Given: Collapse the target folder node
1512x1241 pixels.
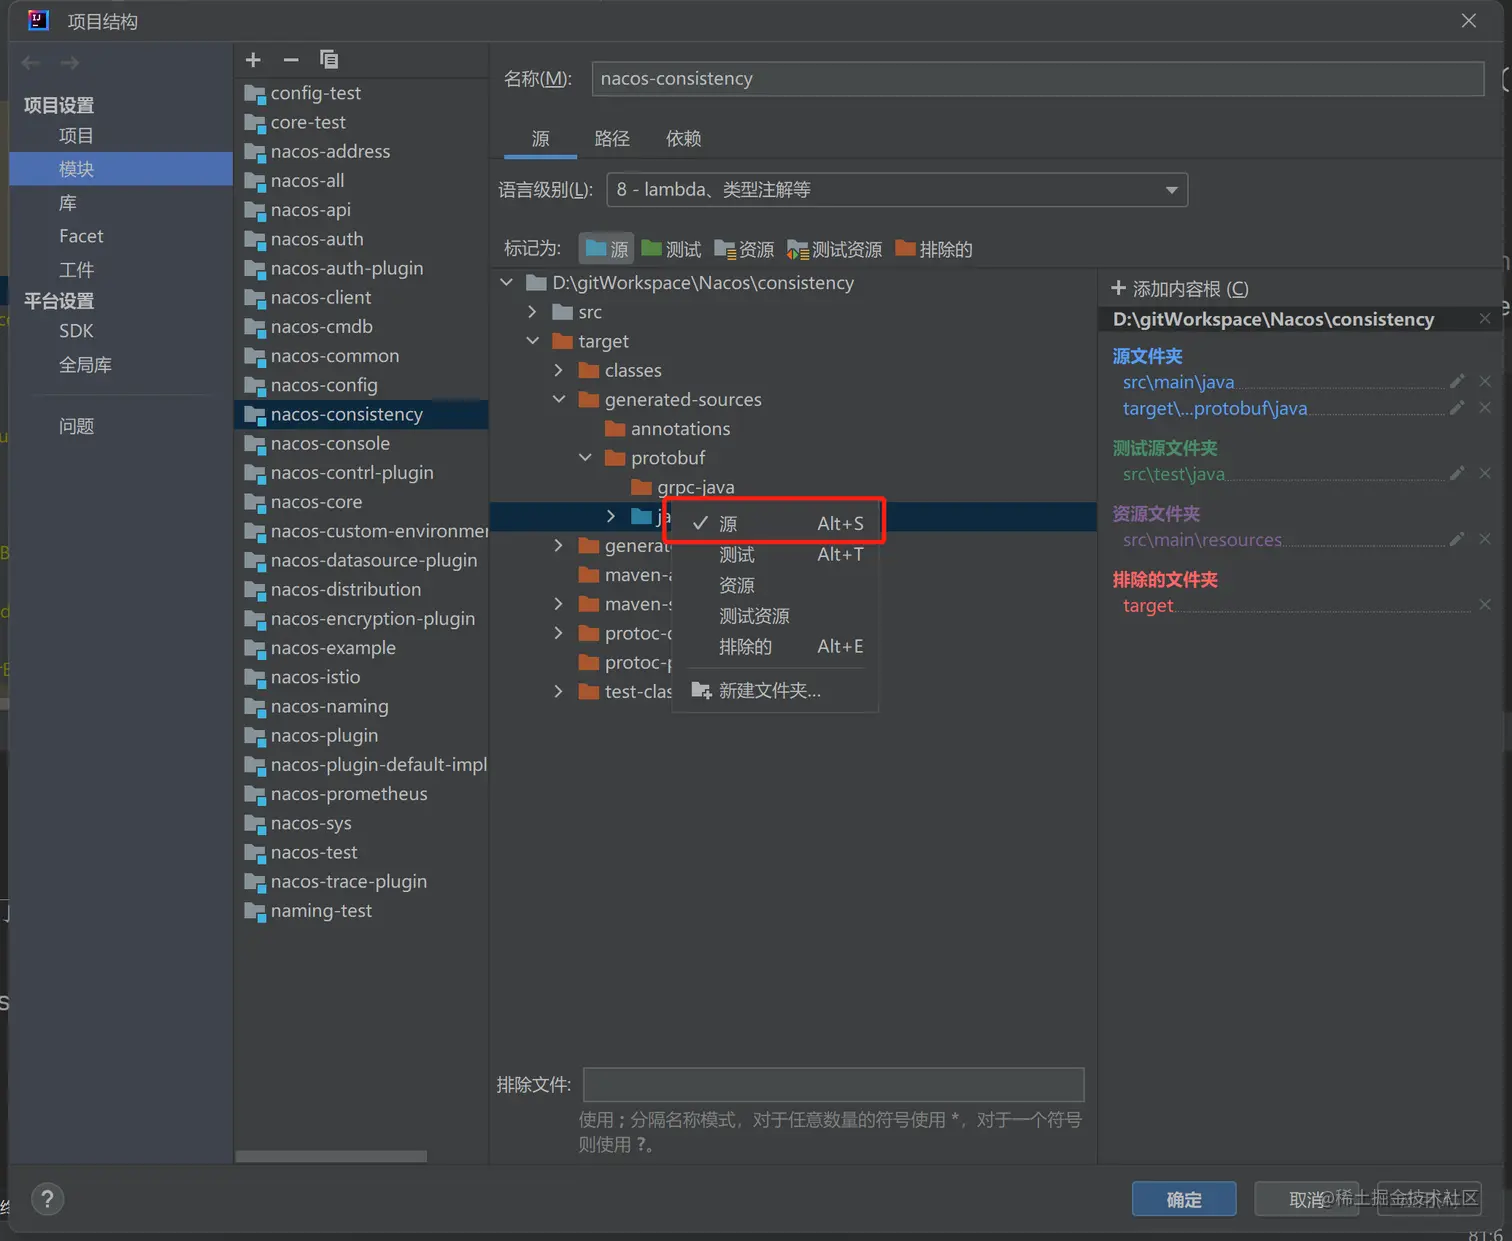Looking at the screenshot, I should (x=533, y=341).
